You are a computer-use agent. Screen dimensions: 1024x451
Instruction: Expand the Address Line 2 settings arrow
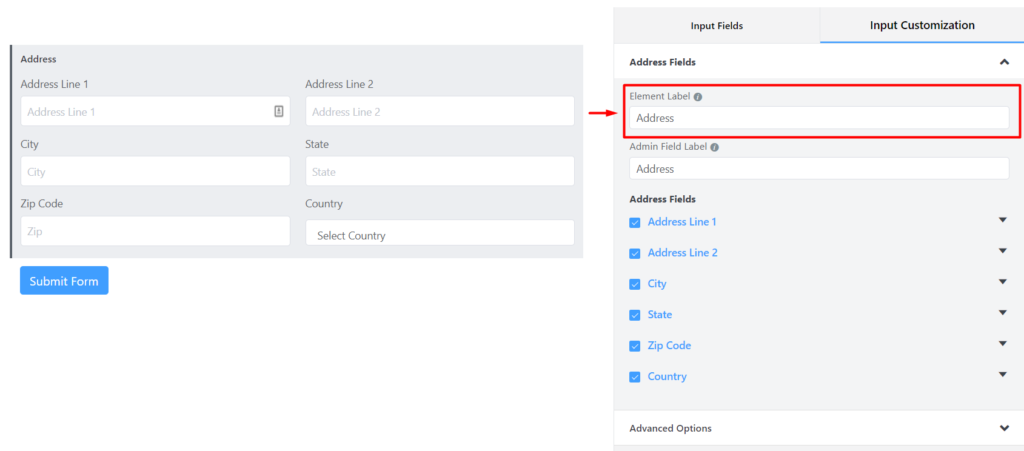point(1003,251)
